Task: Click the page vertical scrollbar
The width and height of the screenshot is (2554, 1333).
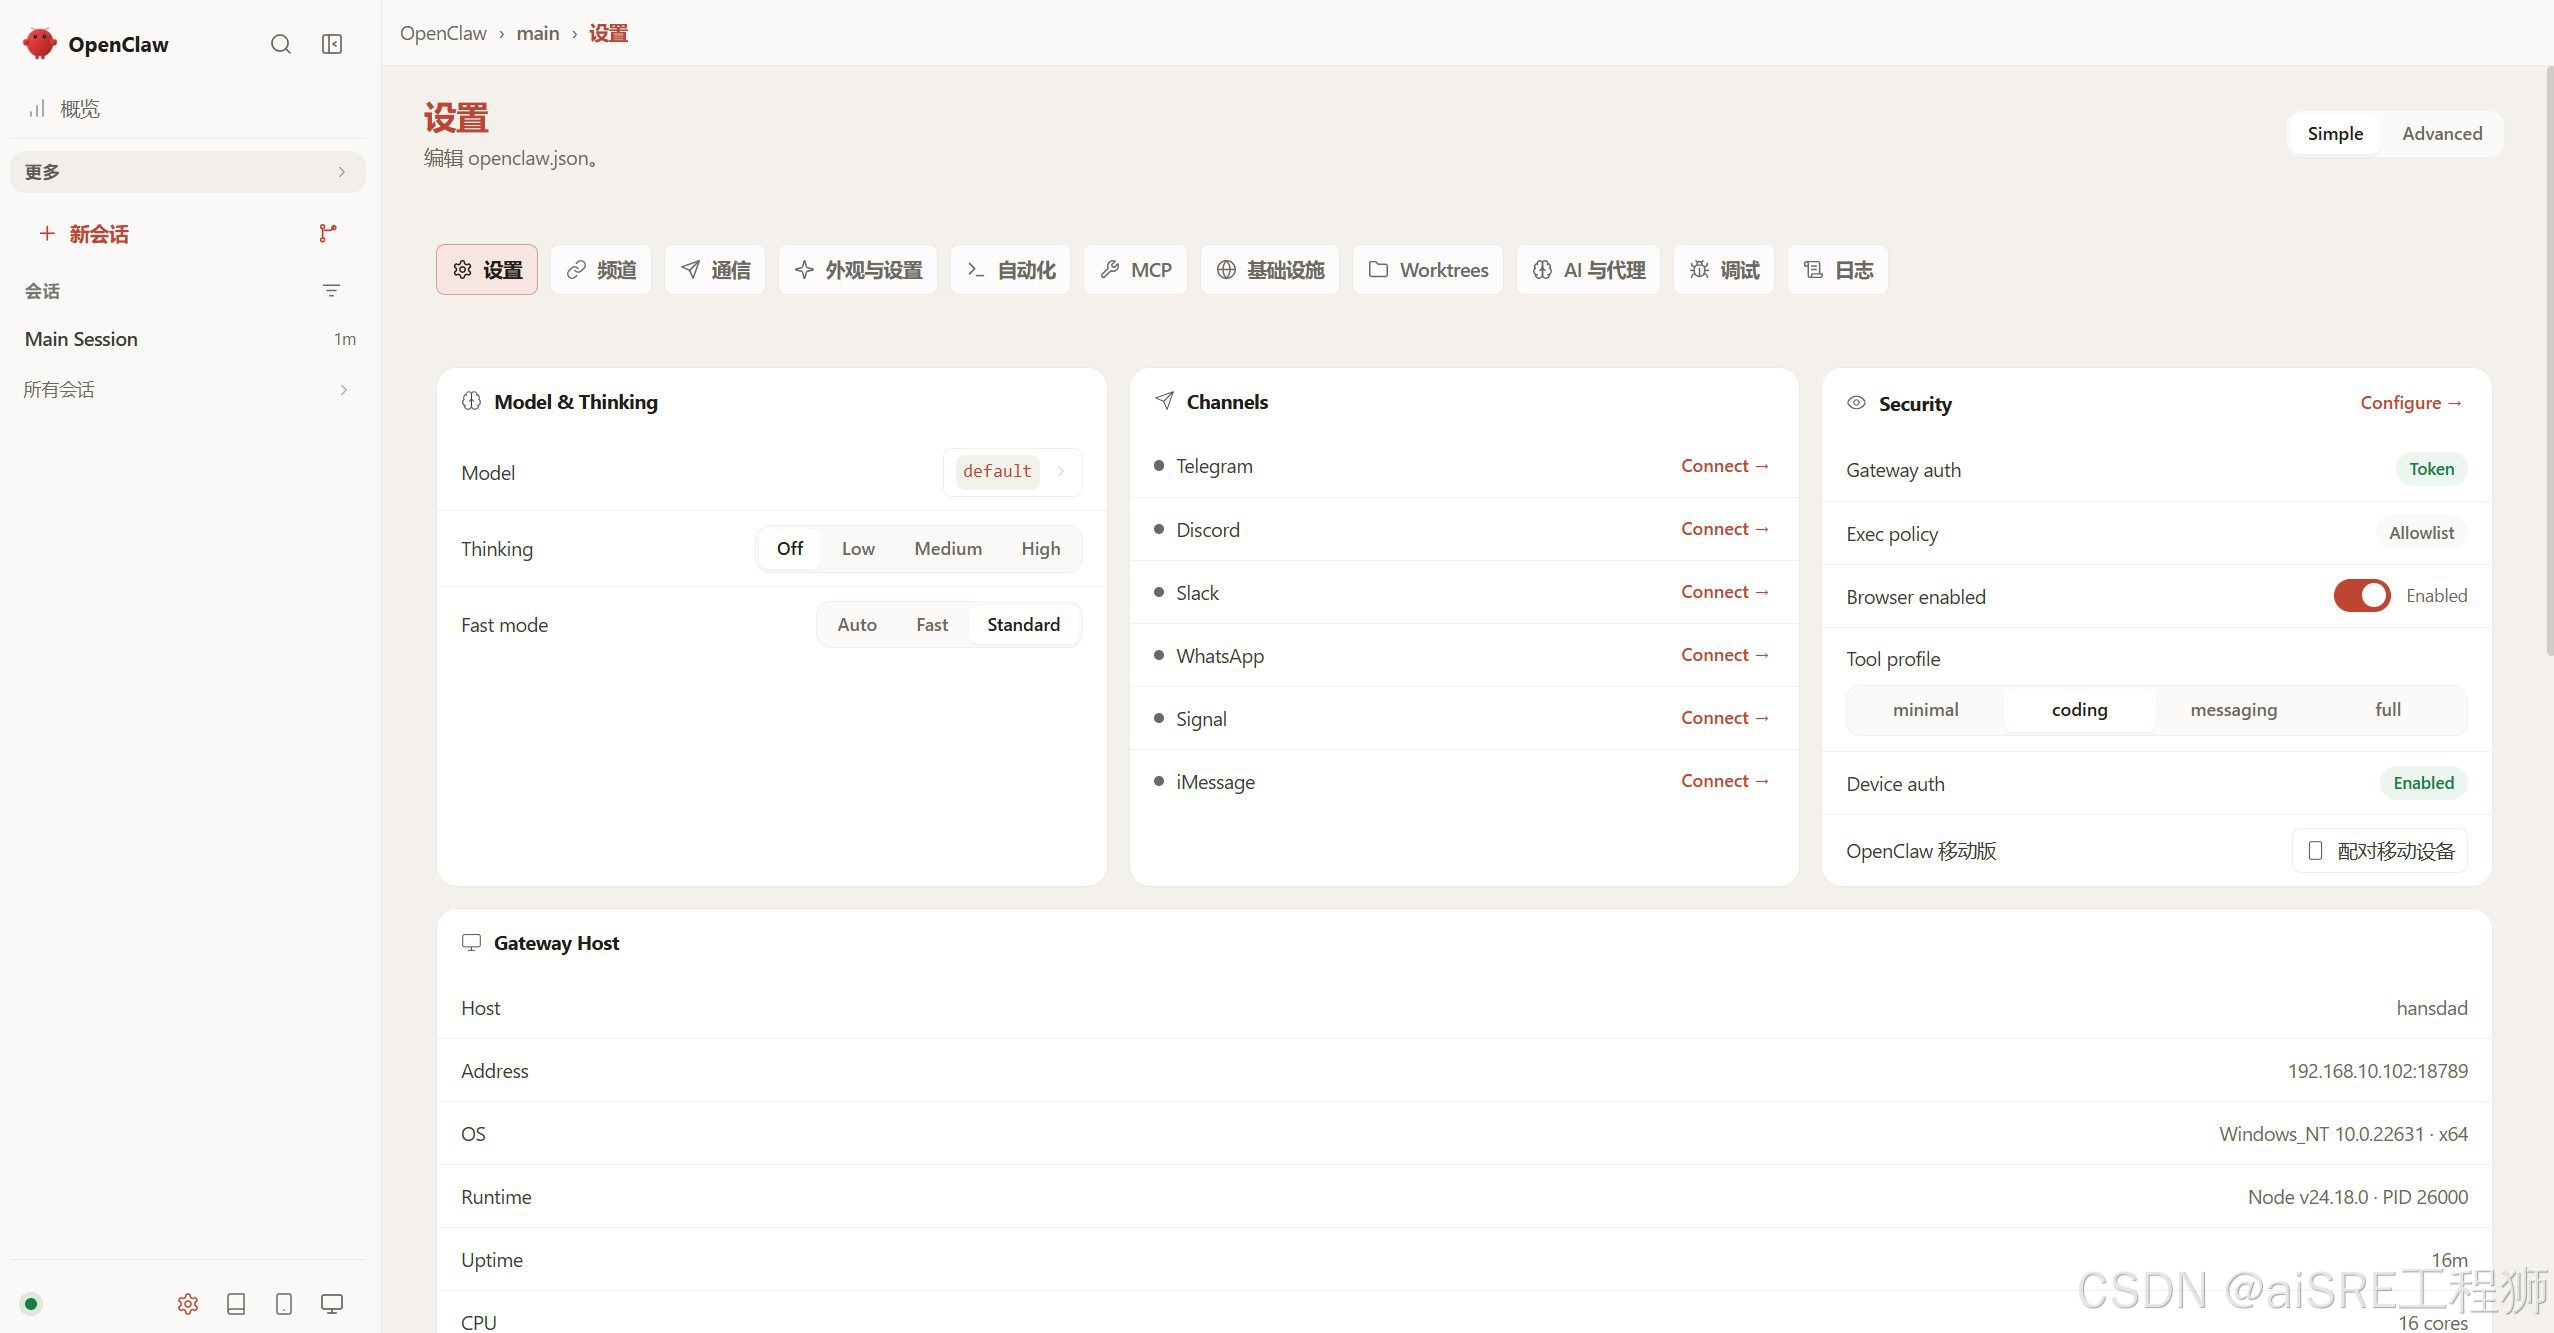Action: [x=2548, y=360]
